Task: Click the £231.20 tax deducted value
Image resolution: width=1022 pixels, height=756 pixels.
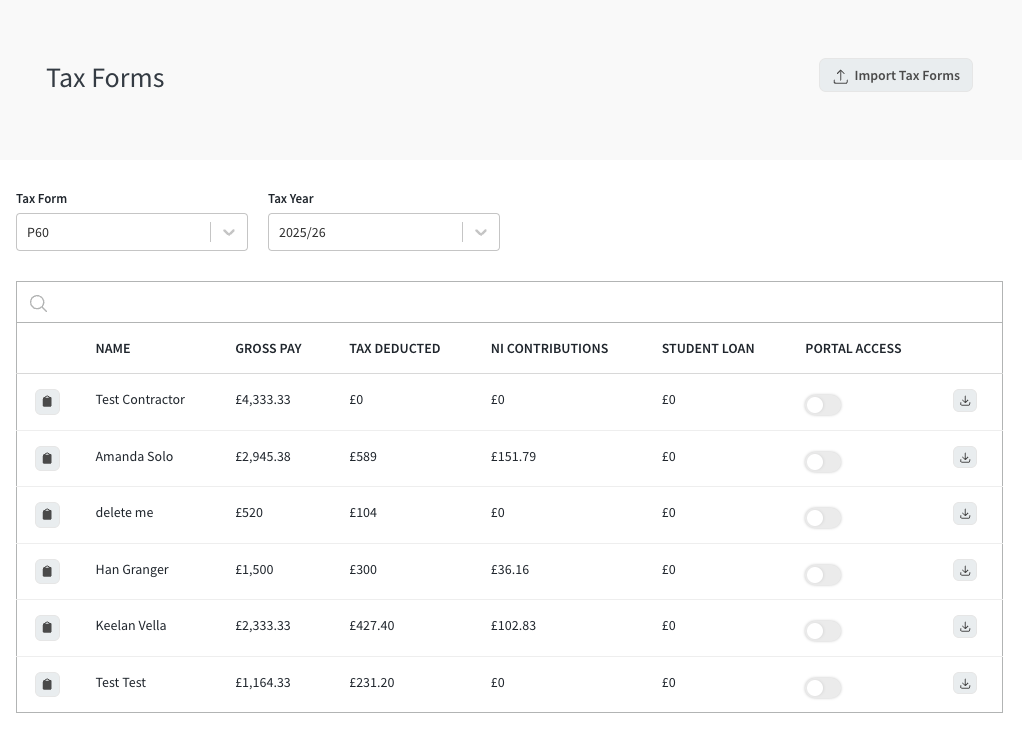Action: tap(372, 682)
